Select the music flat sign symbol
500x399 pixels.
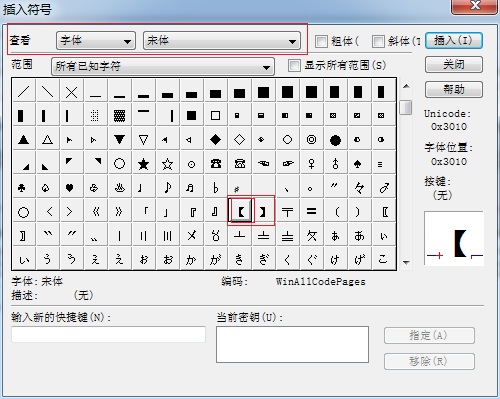point(215,188)
